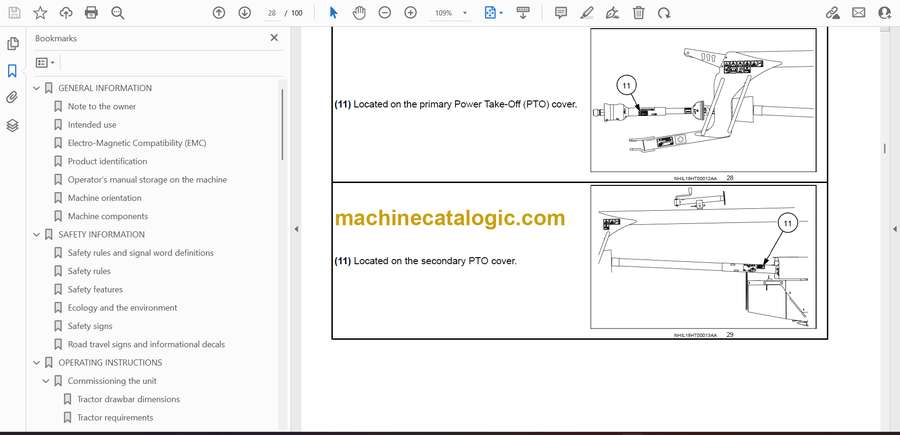Jump to the Safety rules bookmark
This screenshot has height=435, width=900.
tap(89, 271)
